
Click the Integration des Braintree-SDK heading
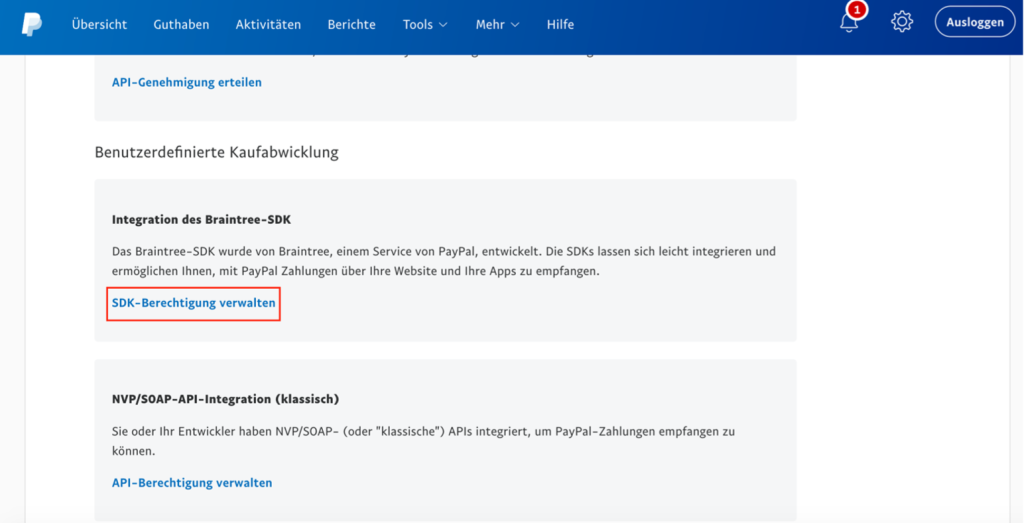click(x=201, y=220)
